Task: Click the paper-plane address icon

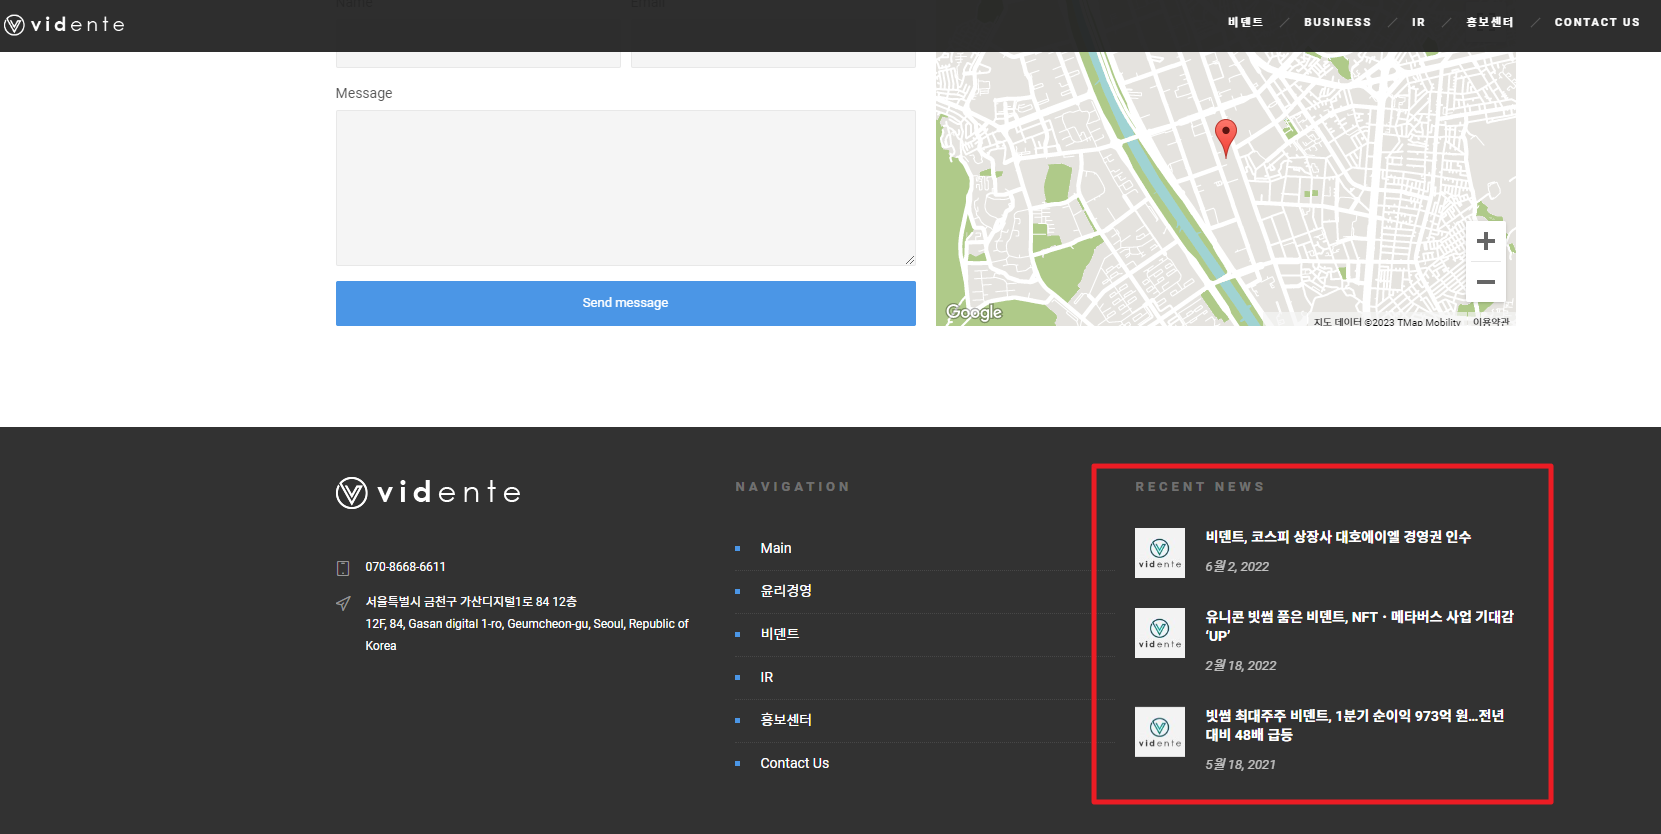Action: pyautogui.click(x=343, y=603)
